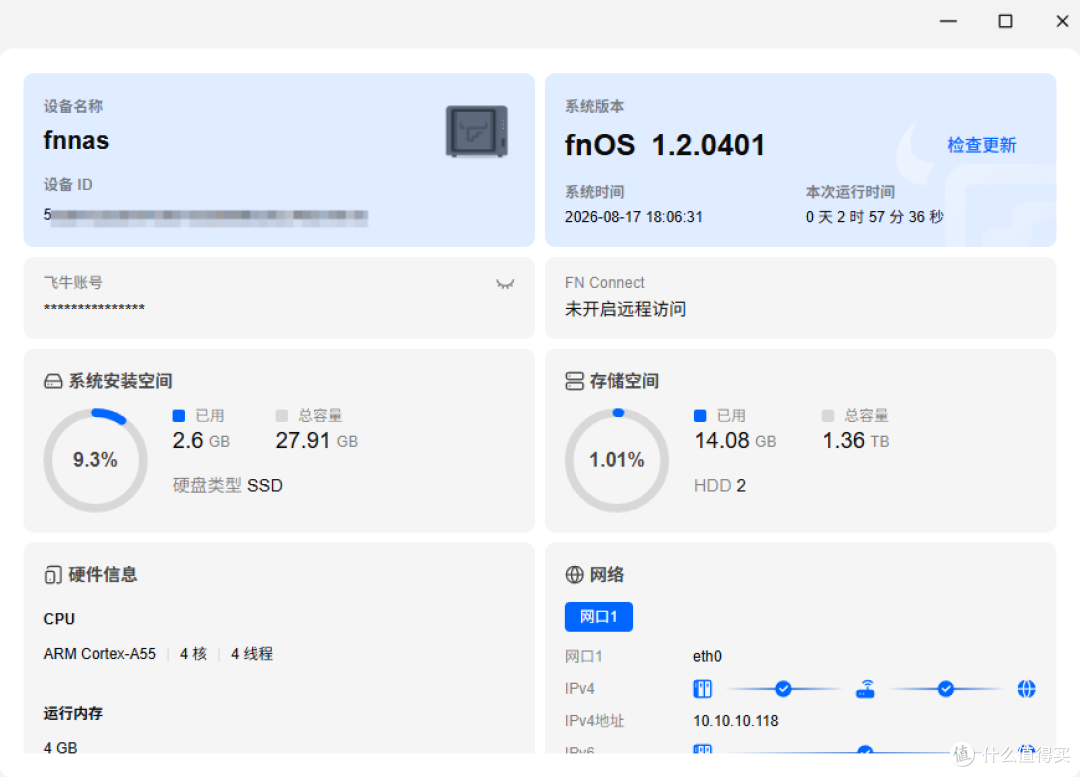The height and width of the screenshot is (777, 1080).
Task: Click the 存储空间 storage icon
Action: [x=574, y=381]
